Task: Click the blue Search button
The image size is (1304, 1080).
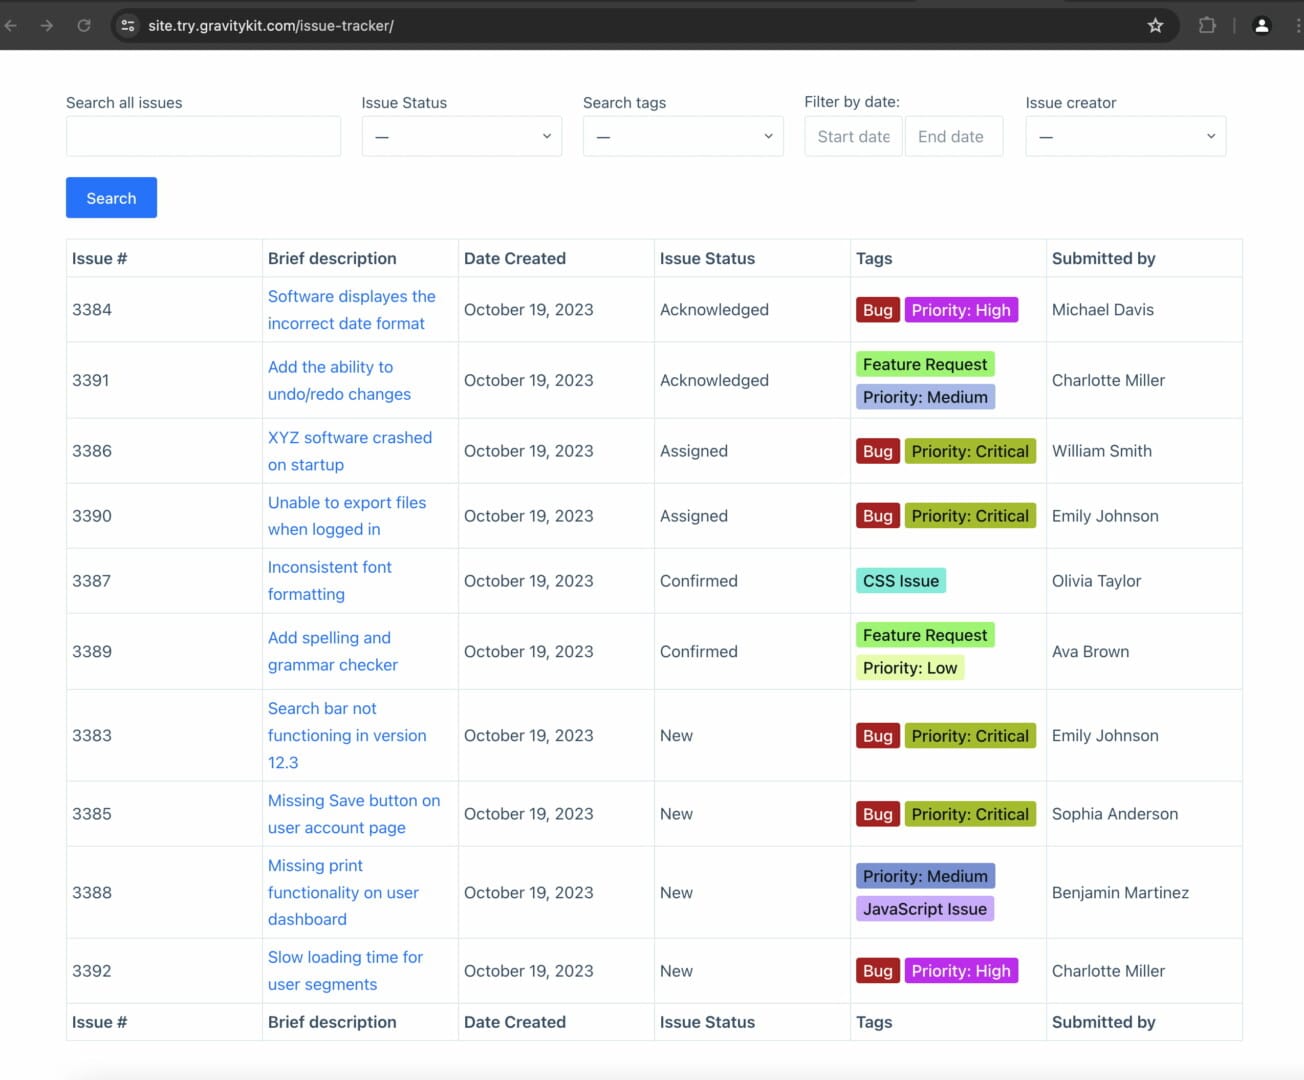Action: click(111, 198)
